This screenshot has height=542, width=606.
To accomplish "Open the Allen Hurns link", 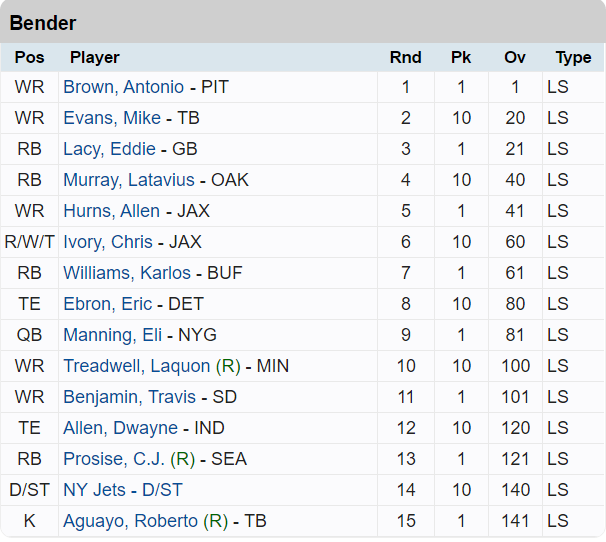I will coord(112,211).
